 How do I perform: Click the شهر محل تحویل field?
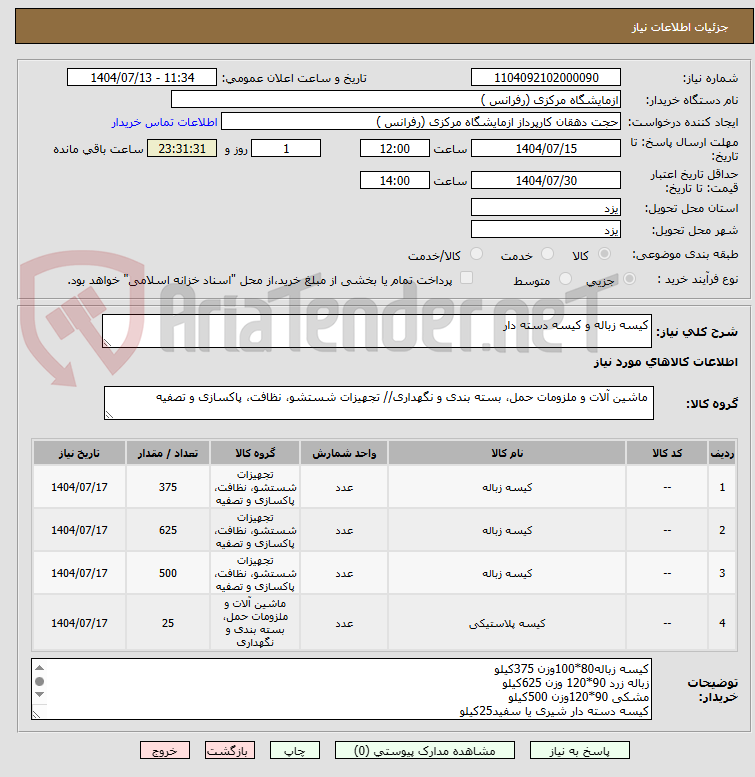click(545, 229)
